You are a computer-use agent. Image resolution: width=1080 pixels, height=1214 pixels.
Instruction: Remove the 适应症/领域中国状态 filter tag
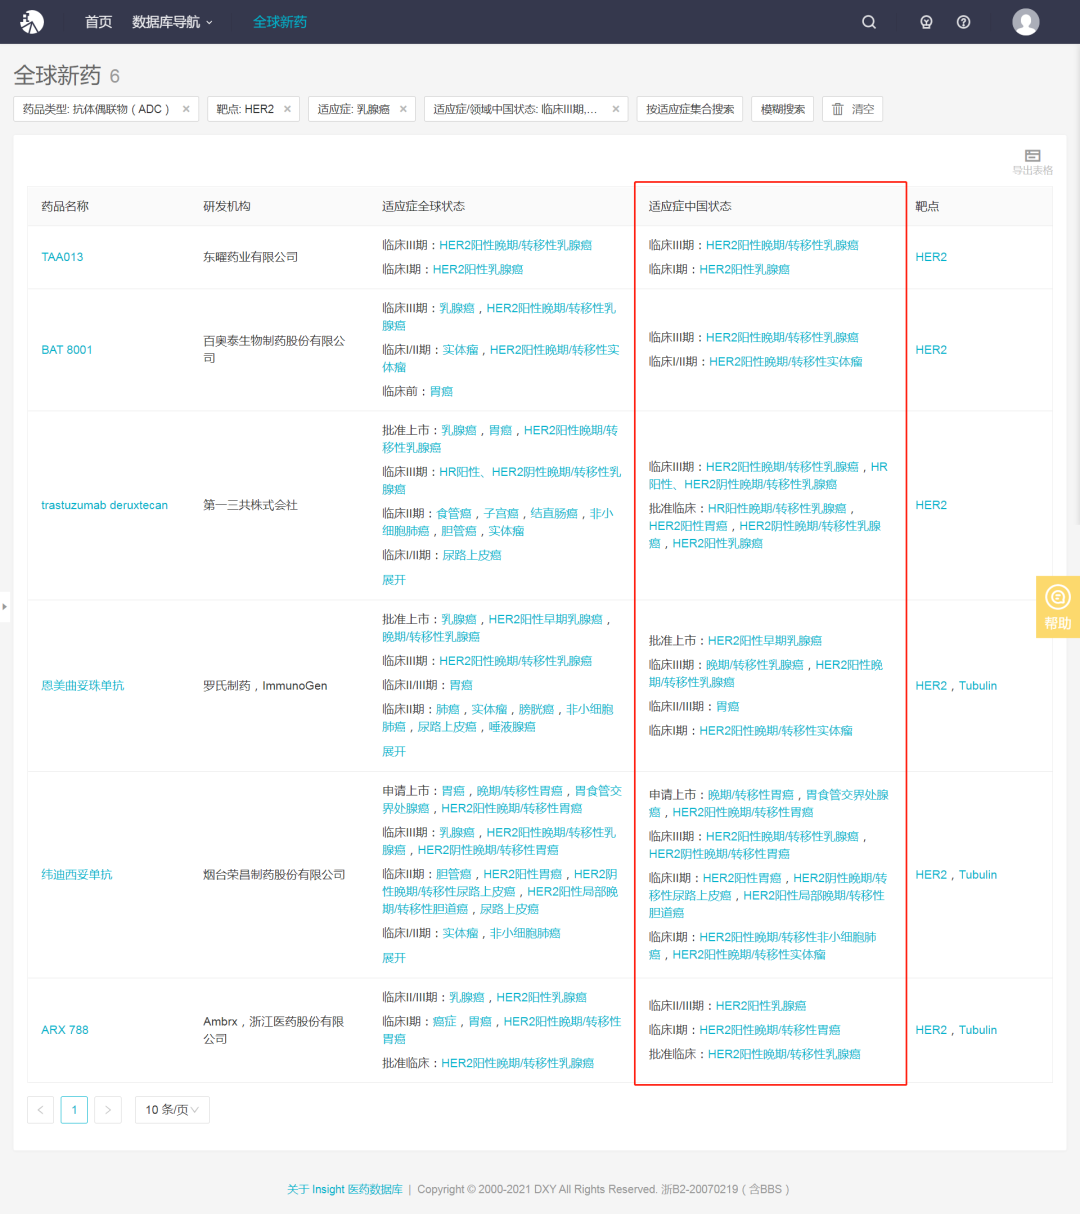click(616, 109)
